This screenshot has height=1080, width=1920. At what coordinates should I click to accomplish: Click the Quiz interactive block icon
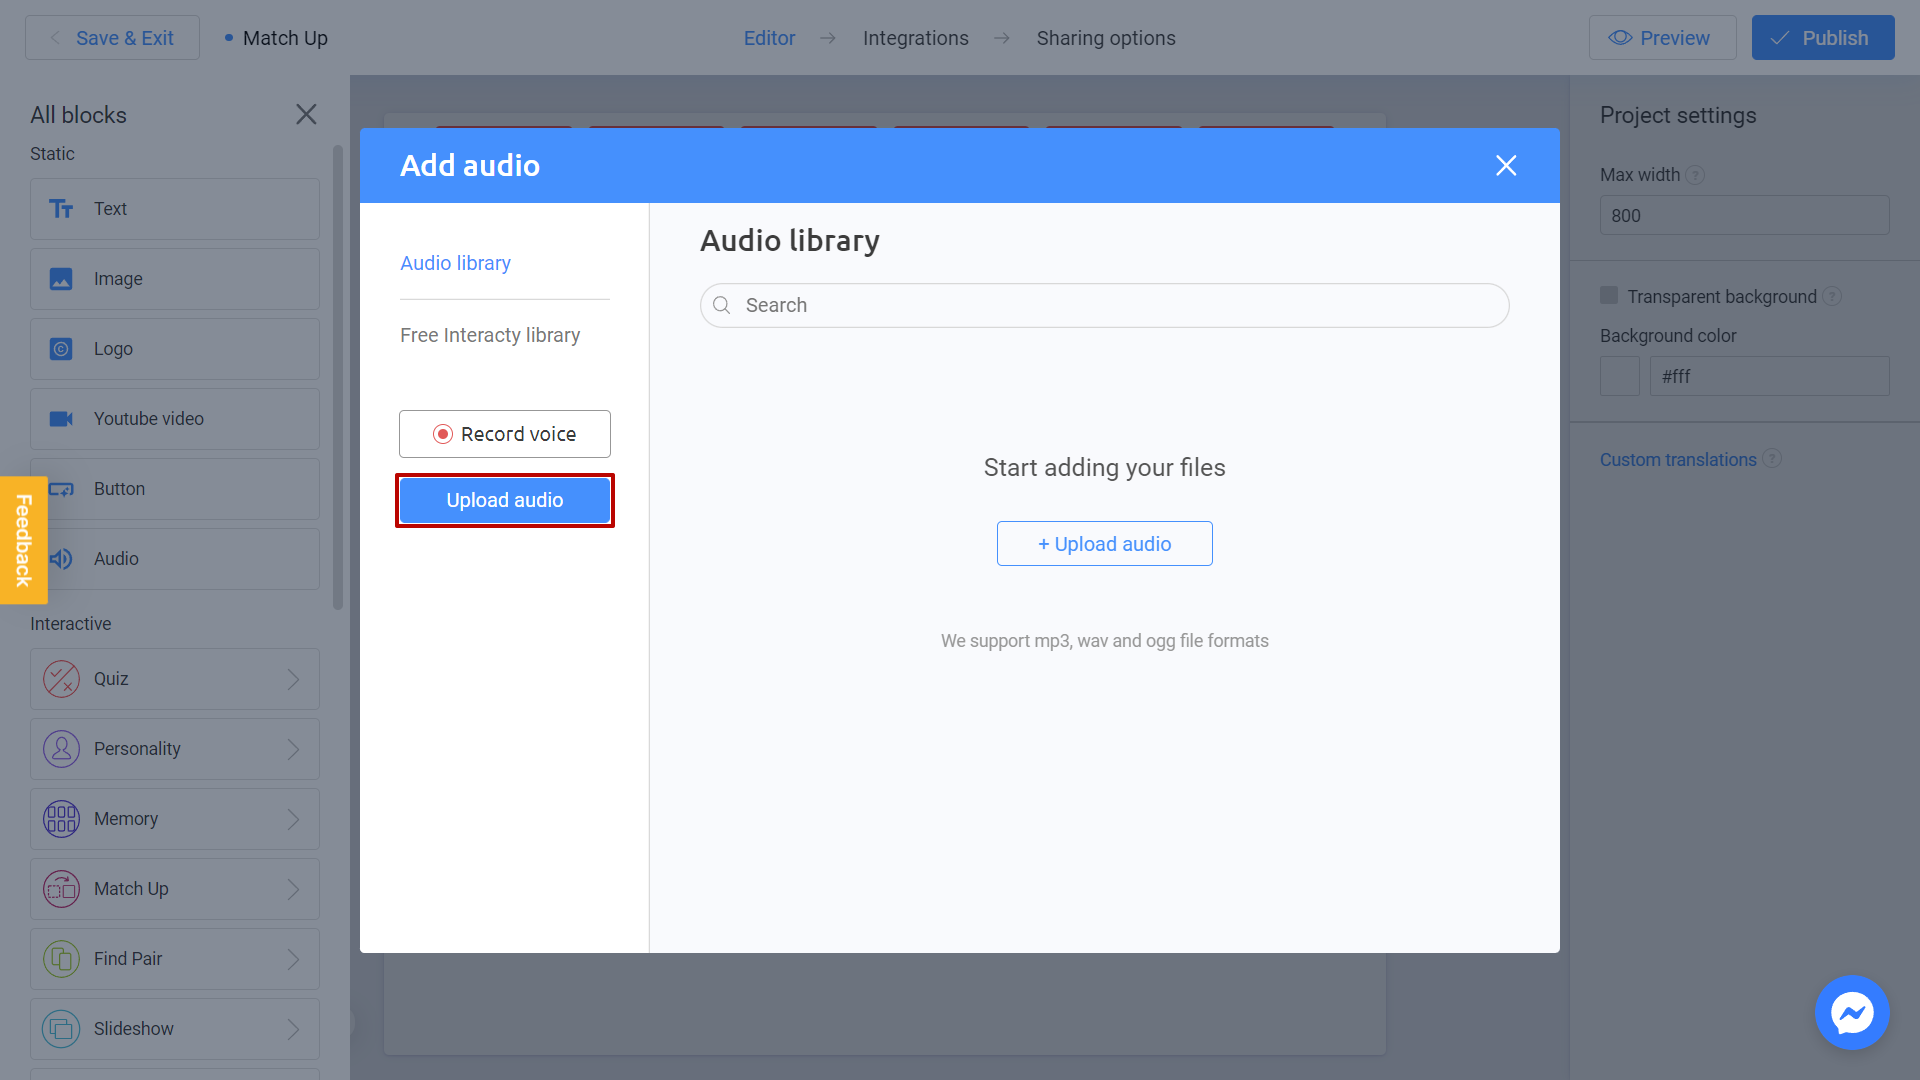(x=63, y=678)
